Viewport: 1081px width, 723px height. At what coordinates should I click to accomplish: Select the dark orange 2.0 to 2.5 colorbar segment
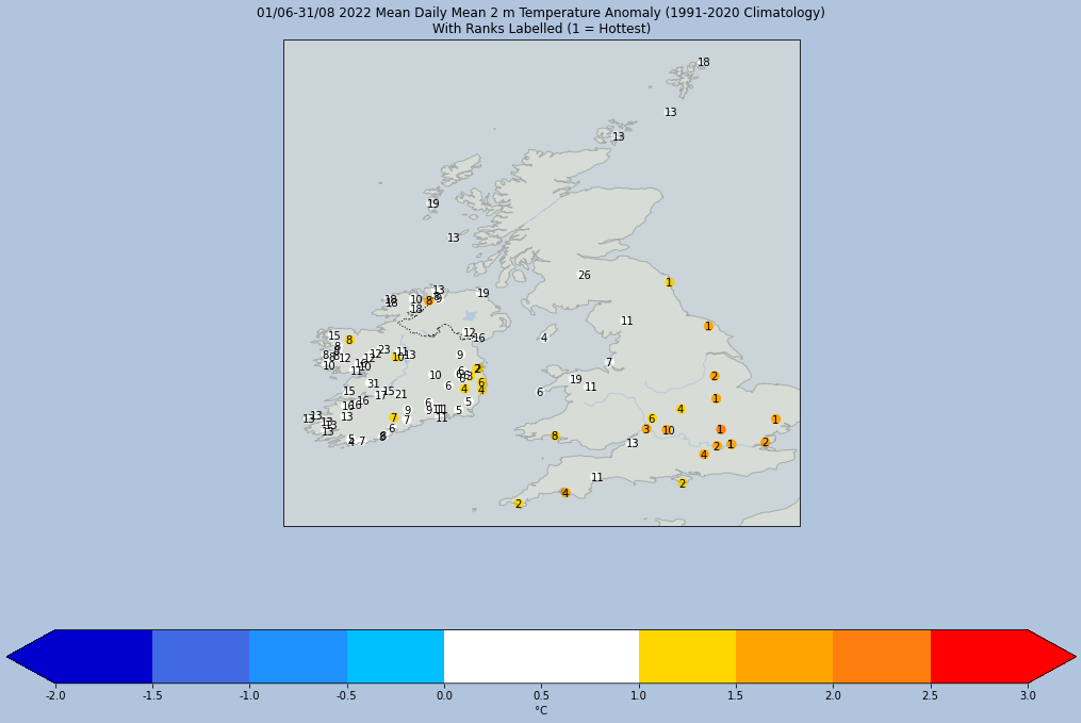click(882, 656)
